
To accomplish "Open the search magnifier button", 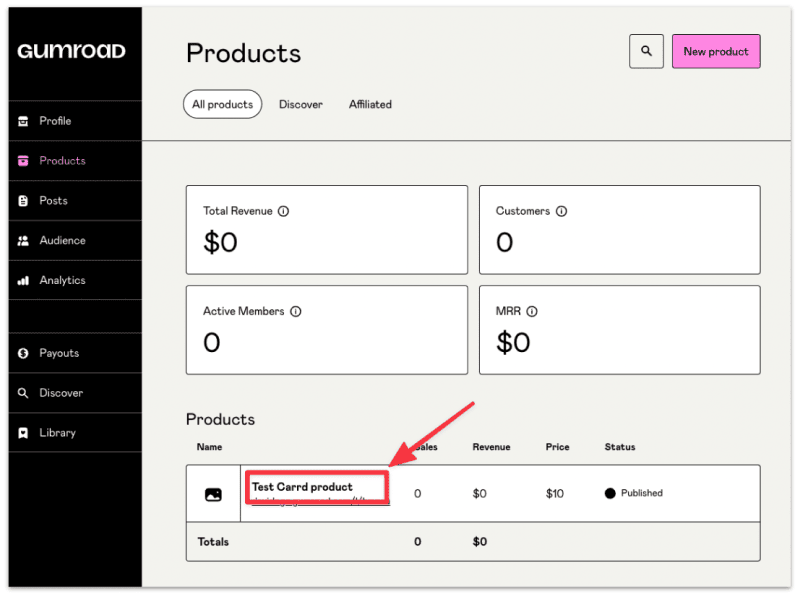I will coord(646,51).
